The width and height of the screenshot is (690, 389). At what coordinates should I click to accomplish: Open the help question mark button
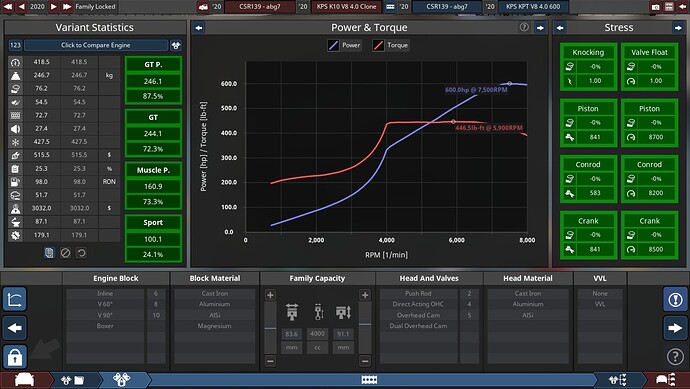[x=675, y=356]
